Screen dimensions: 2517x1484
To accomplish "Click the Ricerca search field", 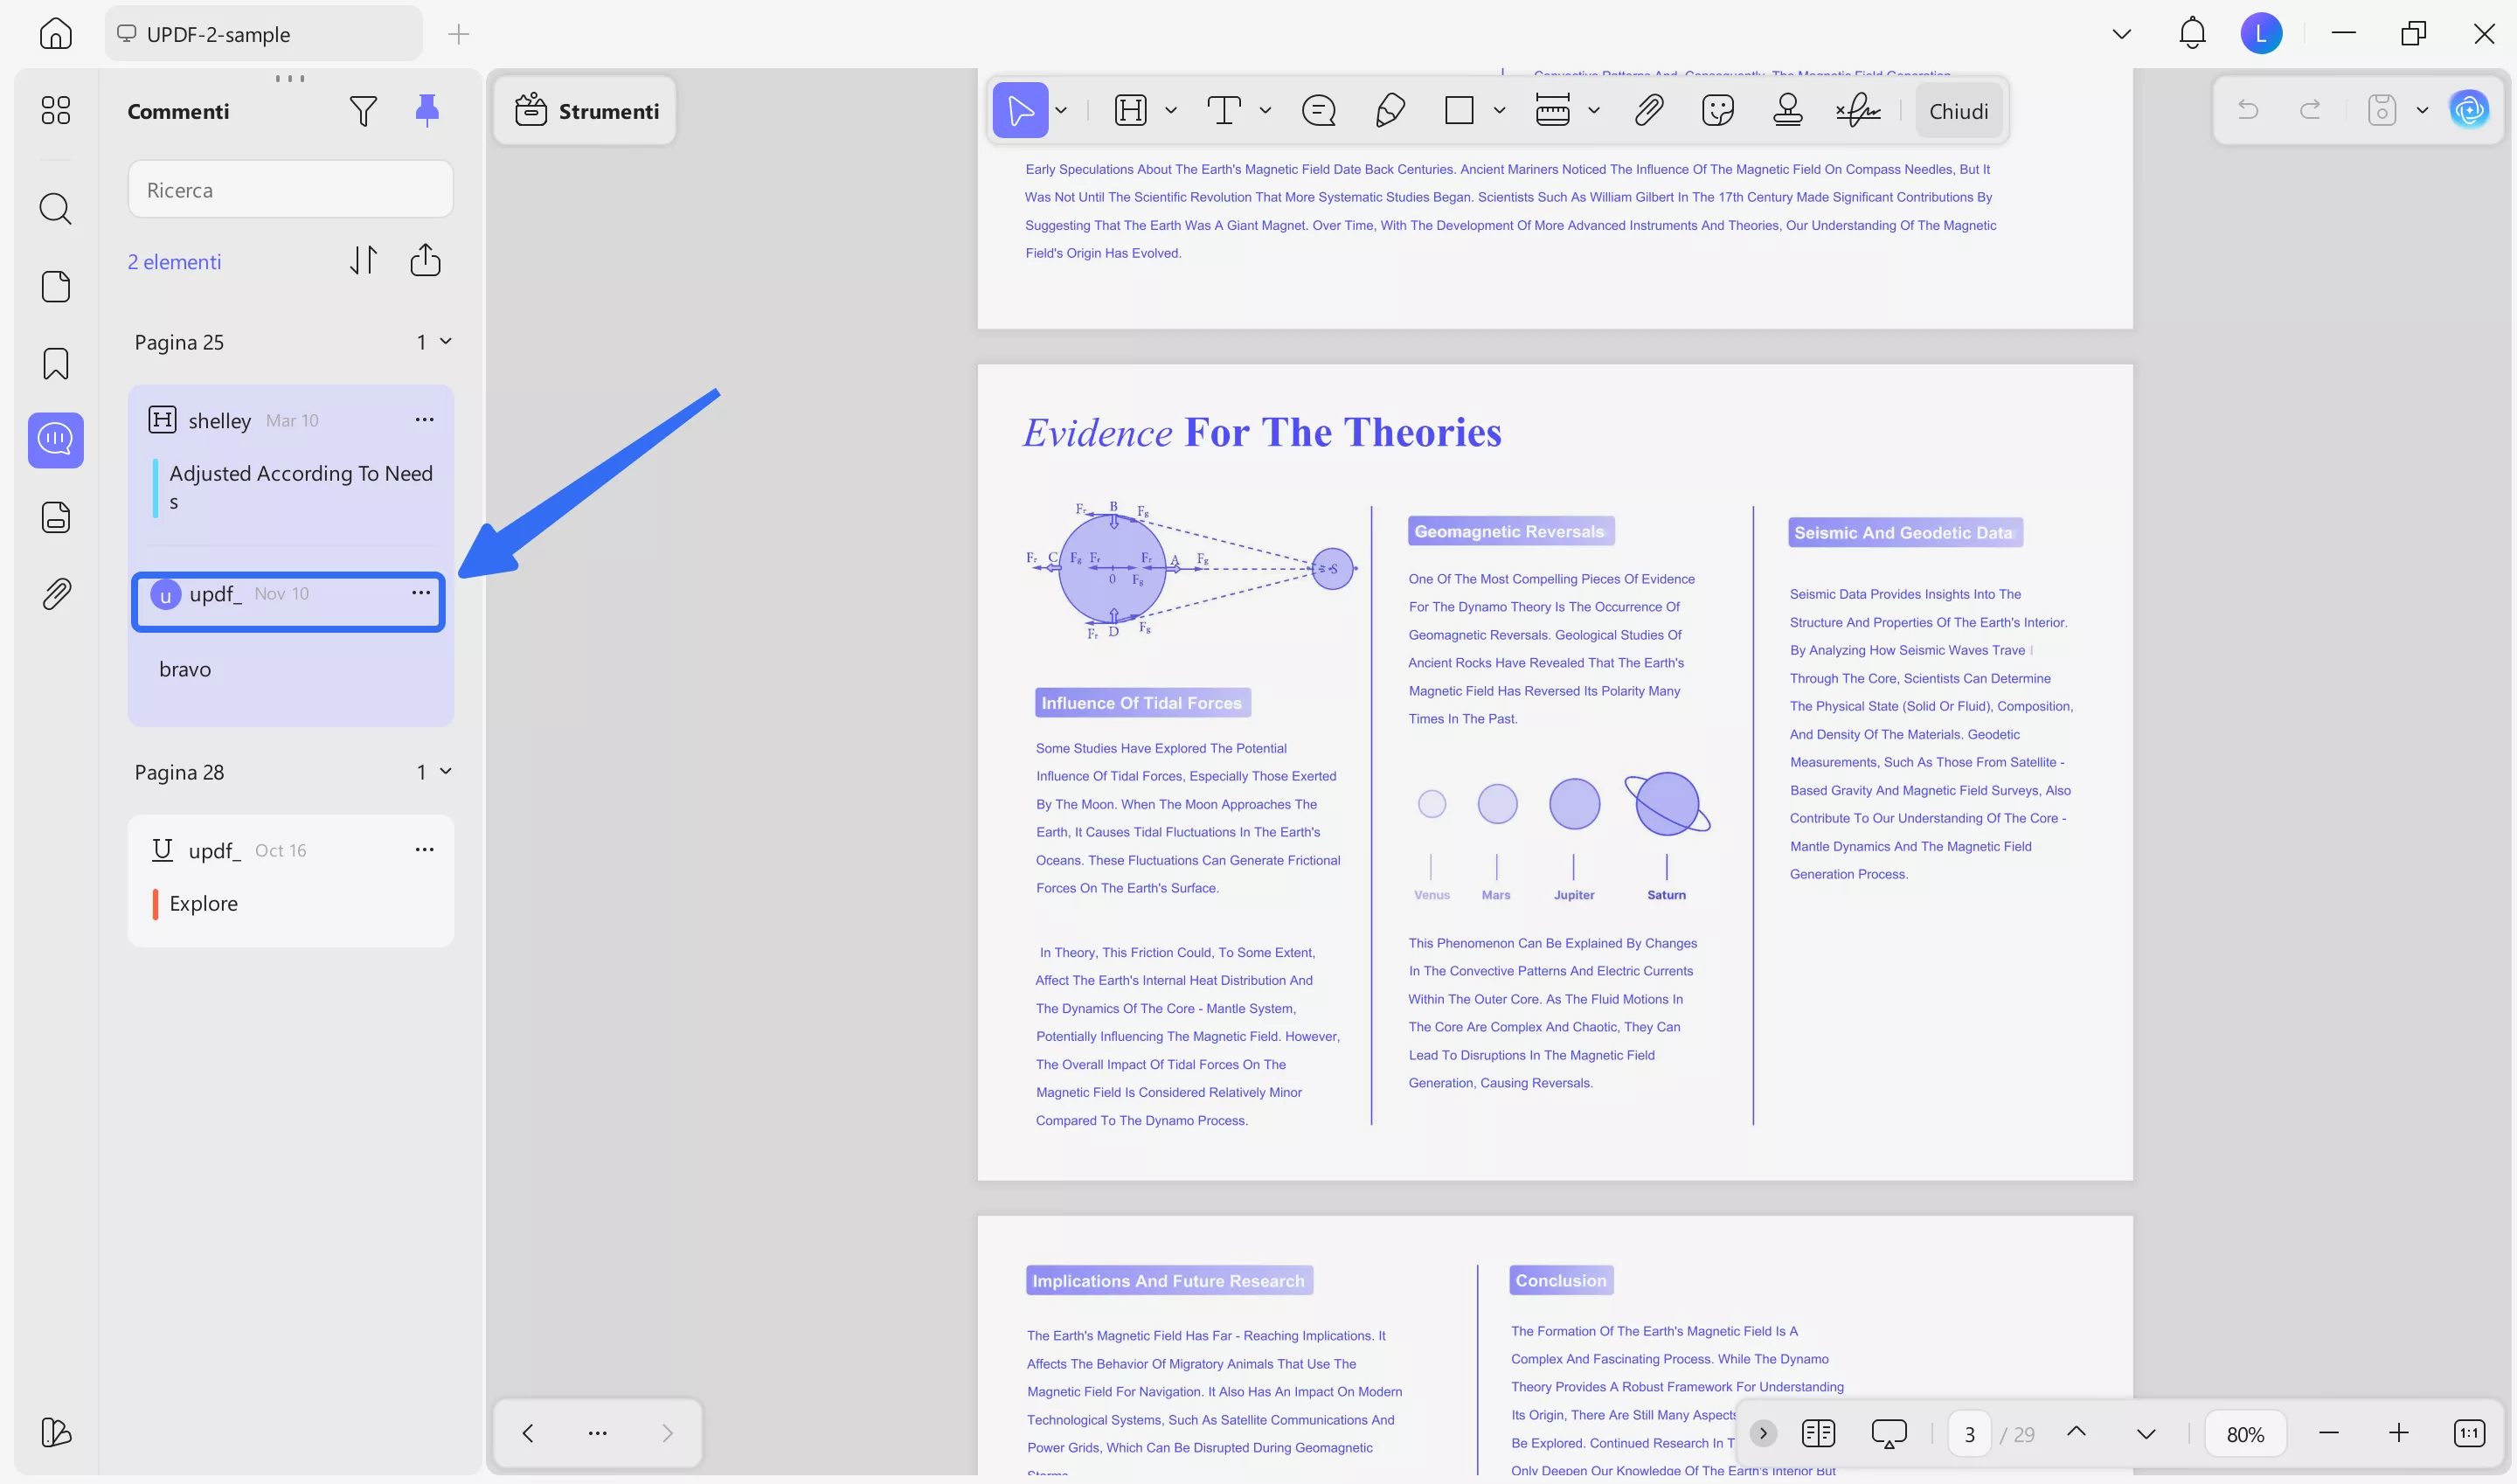I will pos(290,190).
